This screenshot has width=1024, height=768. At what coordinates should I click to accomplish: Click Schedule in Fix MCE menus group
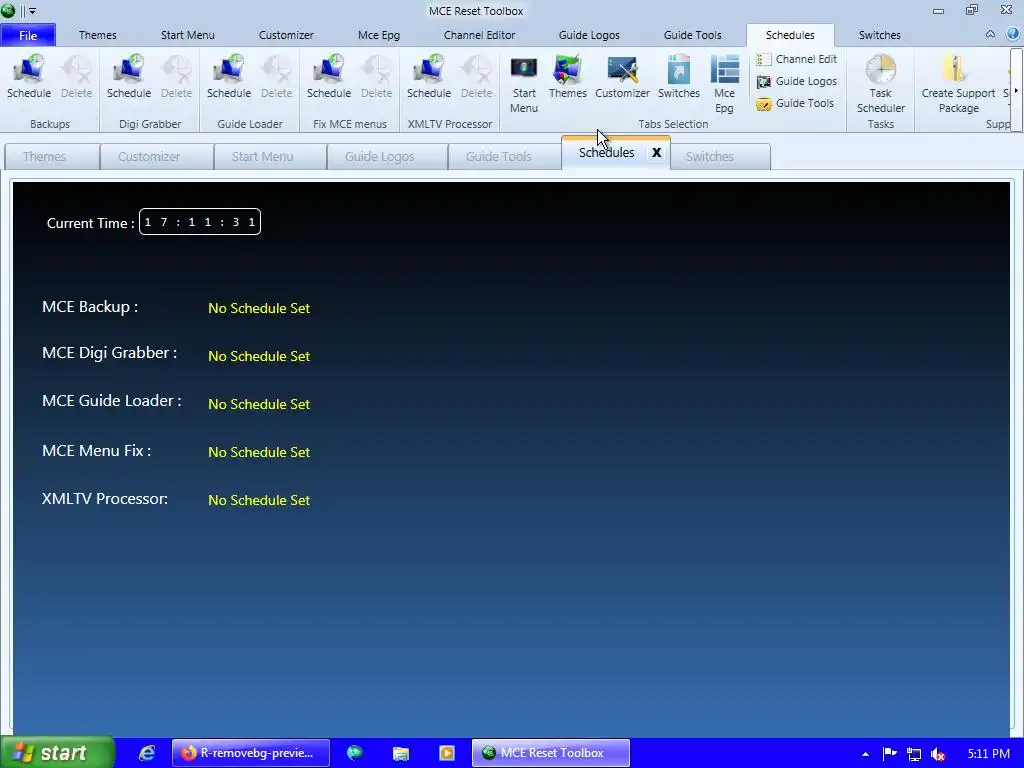click(x=328, y=77)
